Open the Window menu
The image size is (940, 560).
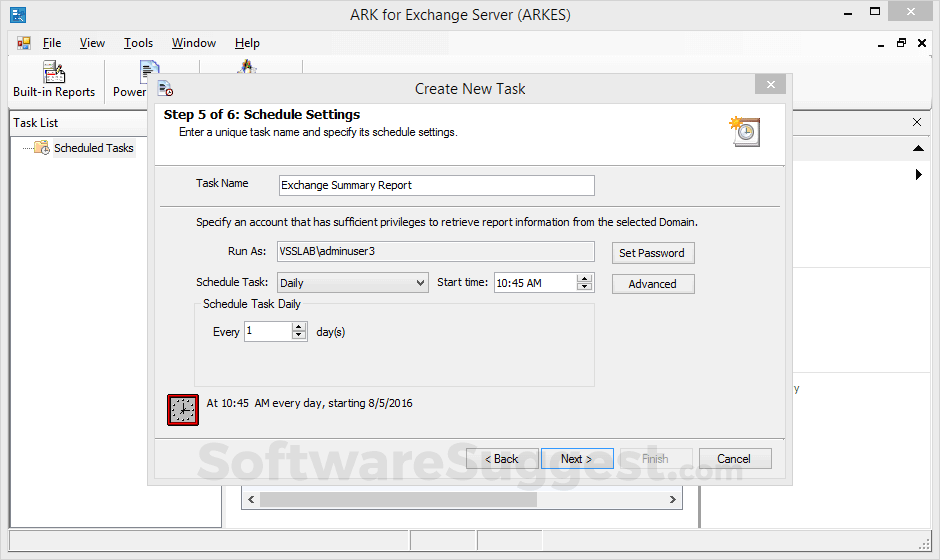point(194,43)
